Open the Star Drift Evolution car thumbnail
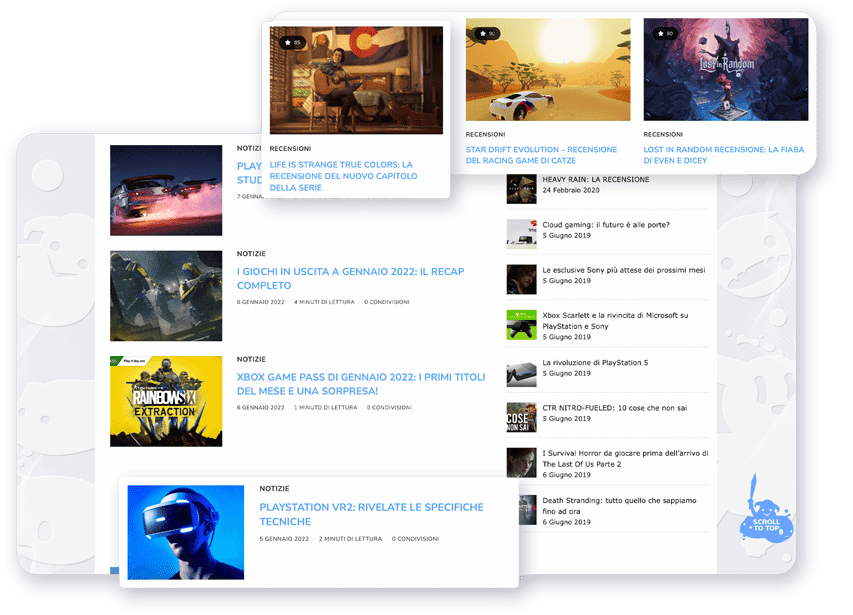The image size is (853, 615). click(x=548, y=70)
